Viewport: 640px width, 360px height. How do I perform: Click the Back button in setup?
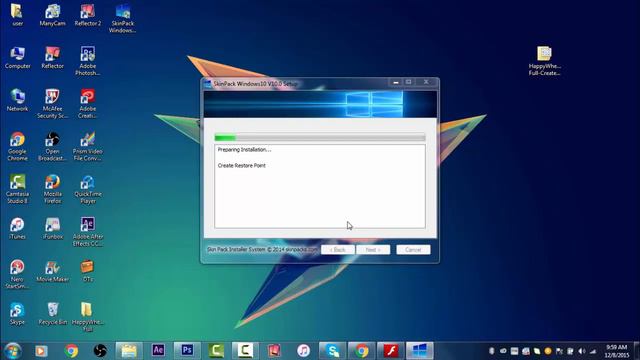point(338,249)
